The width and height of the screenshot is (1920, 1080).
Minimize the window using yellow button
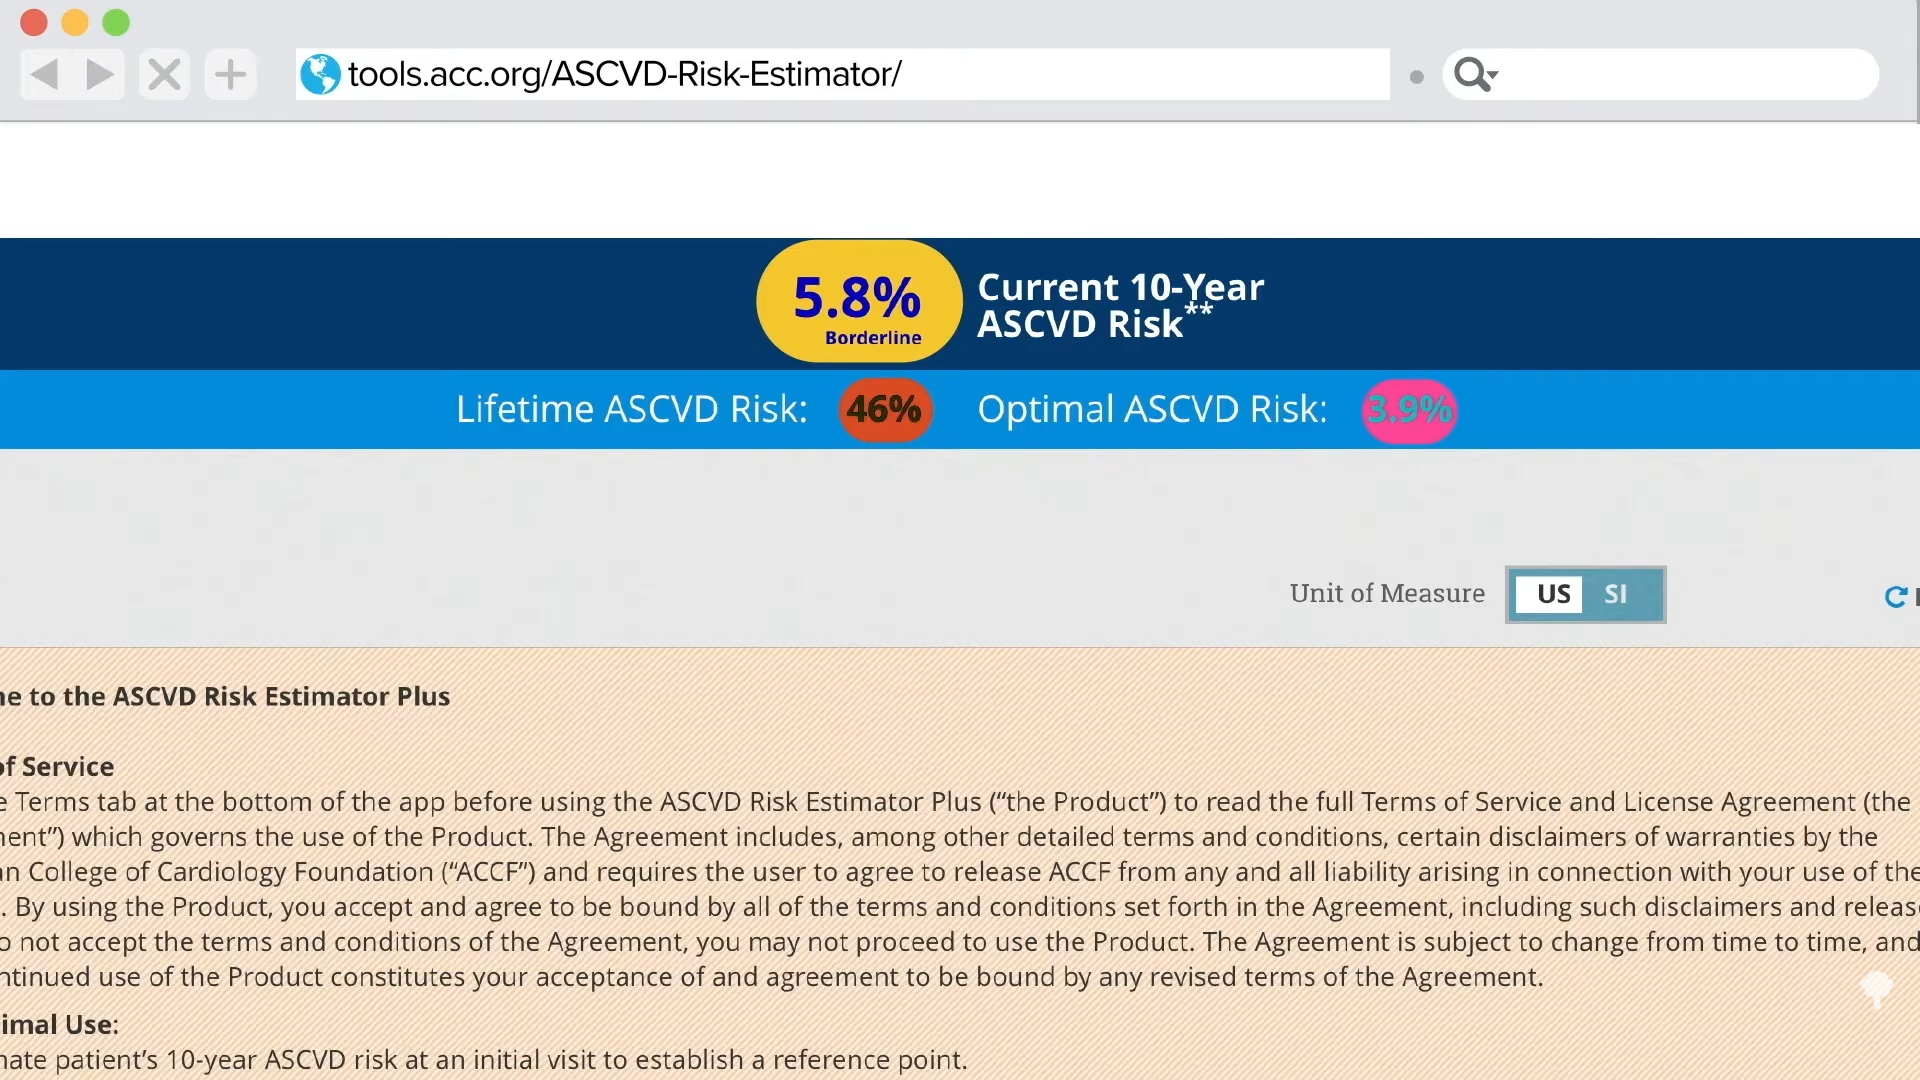pos(75,22)
